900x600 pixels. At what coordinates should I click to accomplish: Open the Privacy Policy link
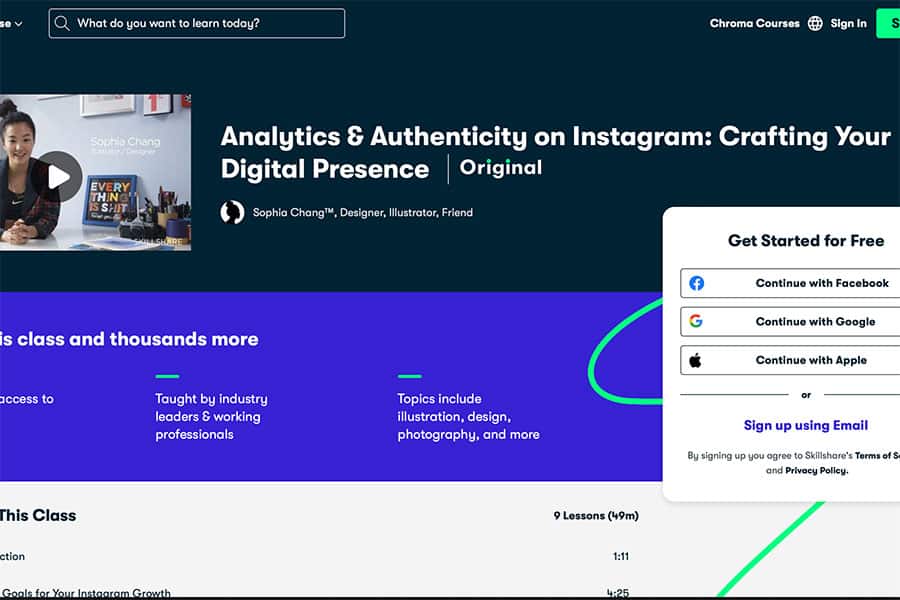816,471
